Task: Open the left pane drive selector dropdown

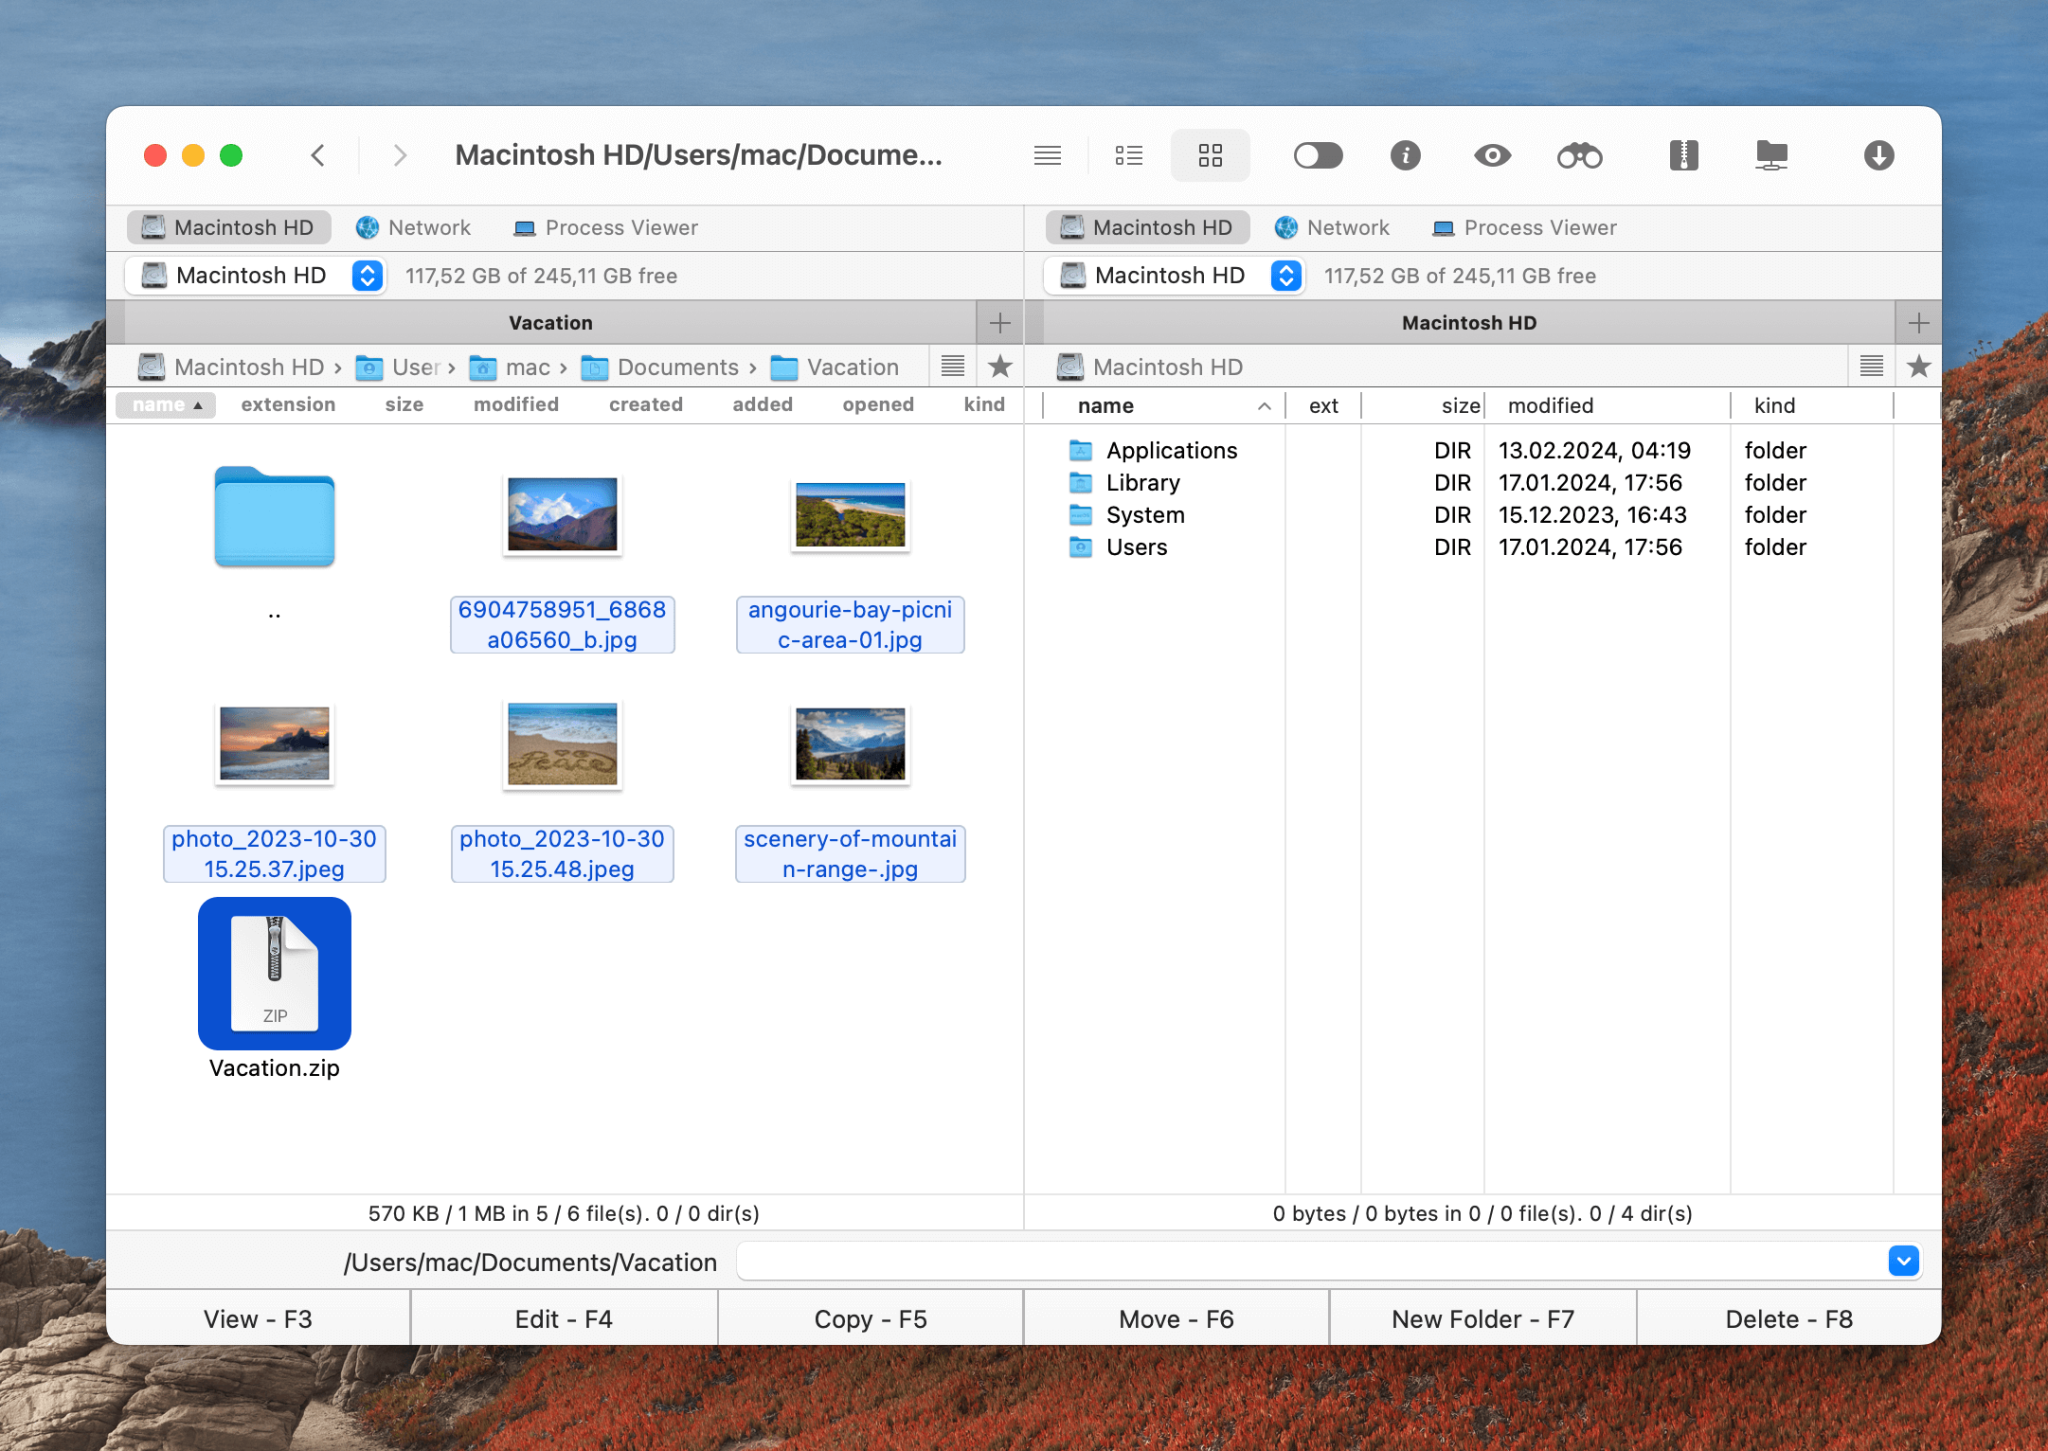Action: (x=367, y=275)
